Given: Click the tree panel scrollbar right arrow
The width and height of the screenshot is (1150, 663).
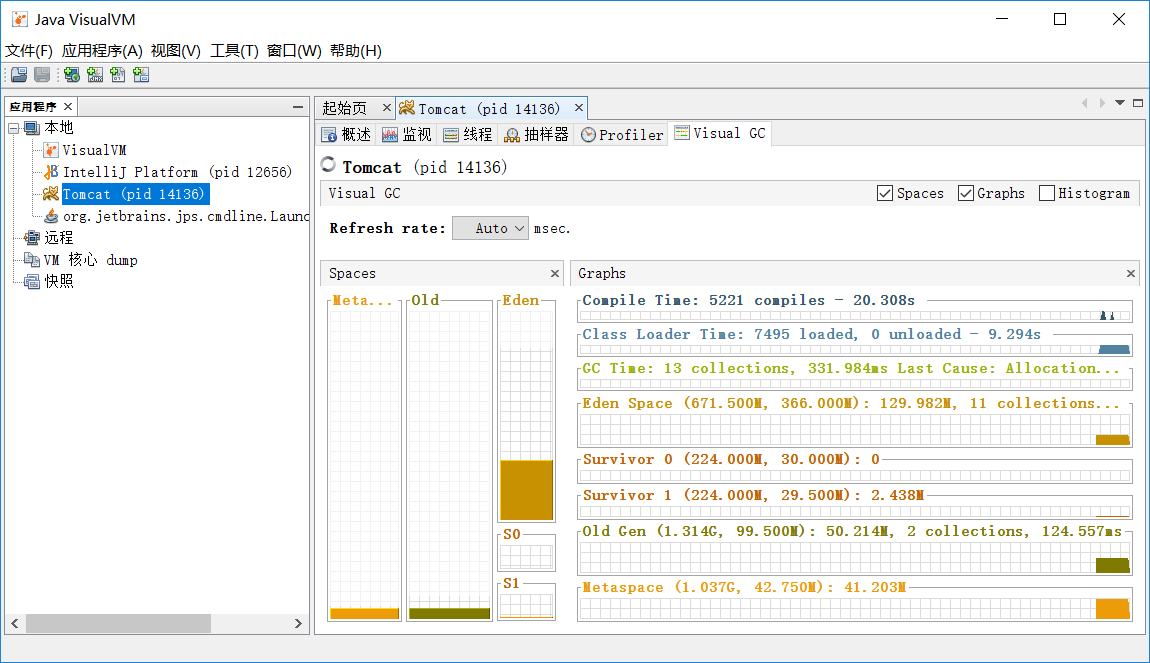Looking at the screenshot, I should click(299, 623).
